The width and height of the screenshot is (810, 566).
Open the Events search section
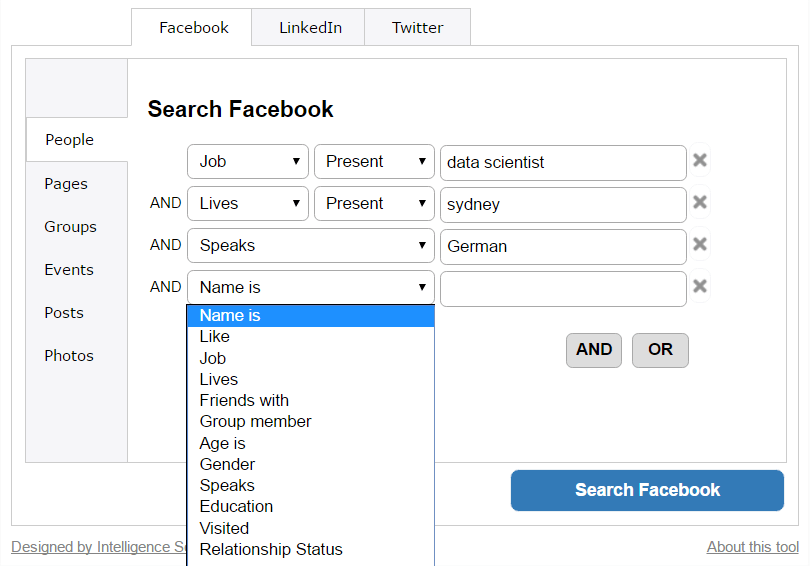tap(69, 270)
